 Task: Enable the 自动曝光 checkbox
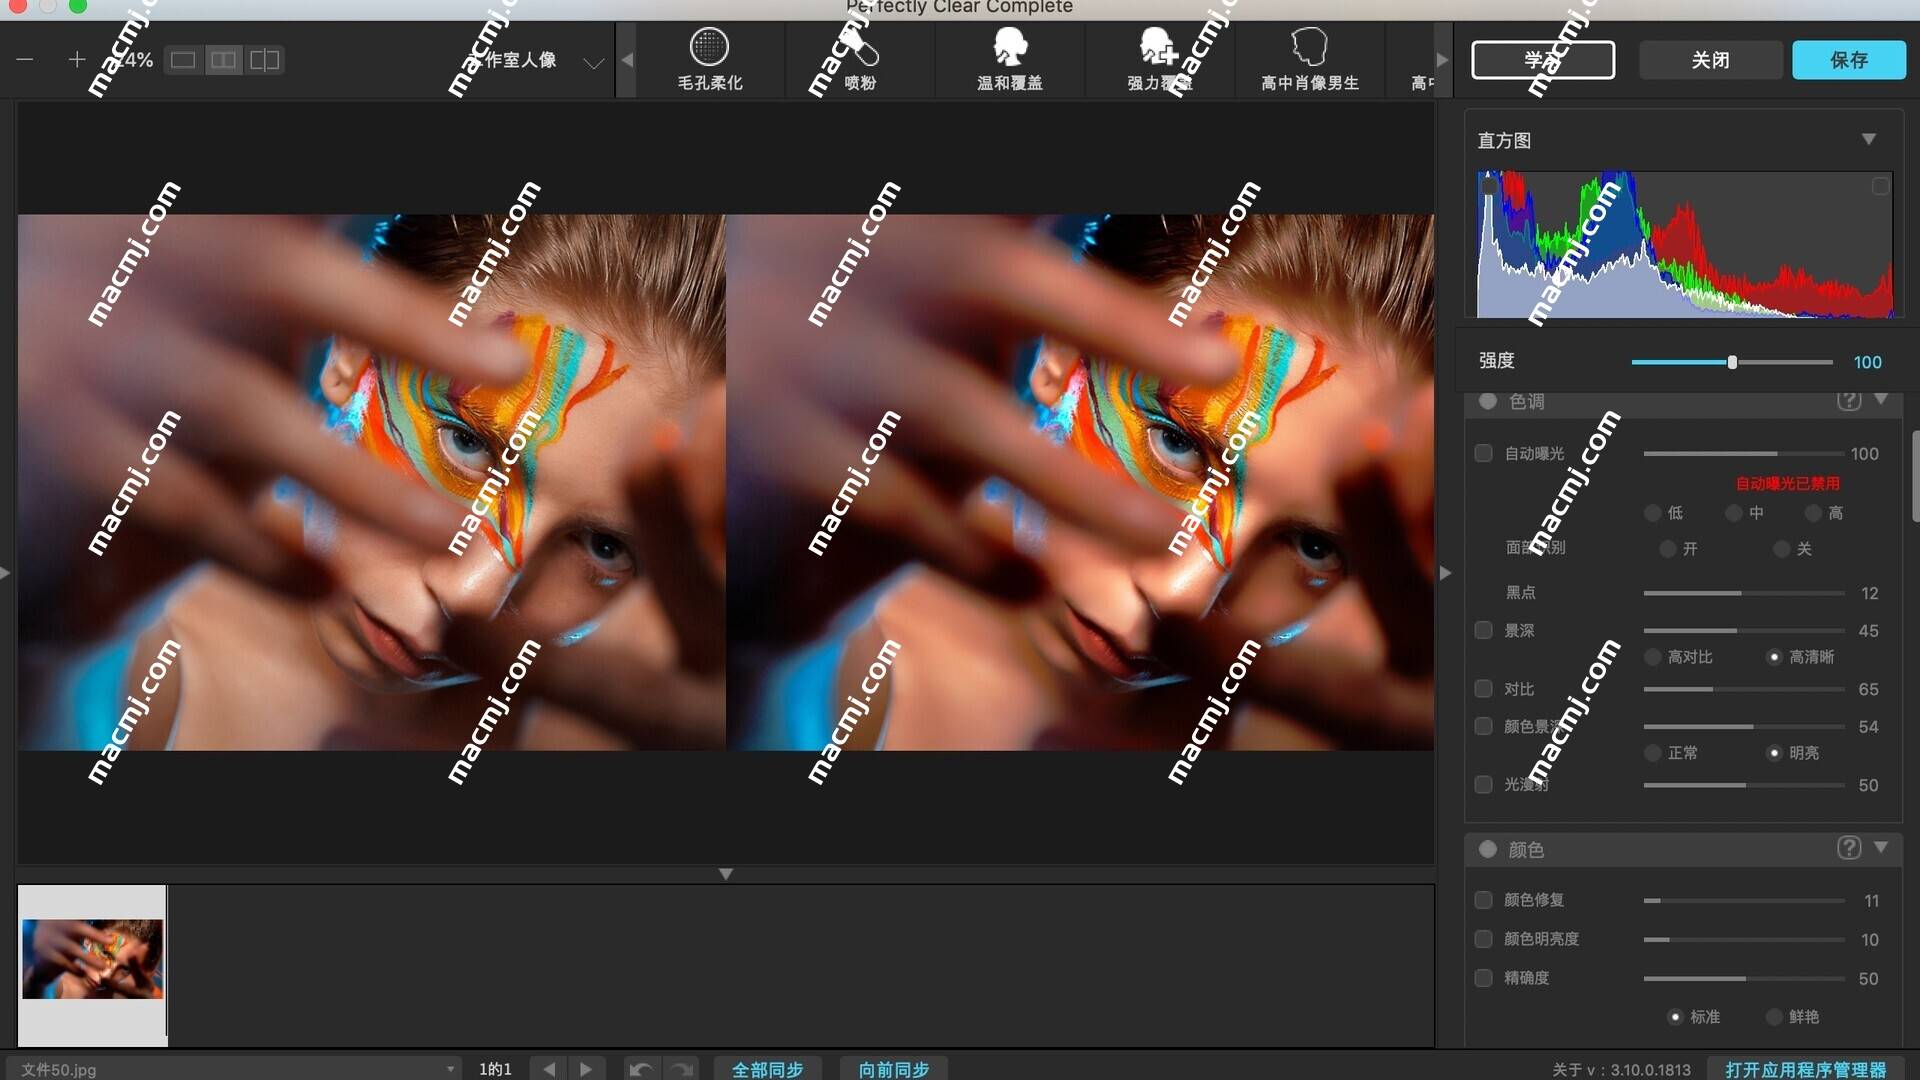tap(1484, 453)
